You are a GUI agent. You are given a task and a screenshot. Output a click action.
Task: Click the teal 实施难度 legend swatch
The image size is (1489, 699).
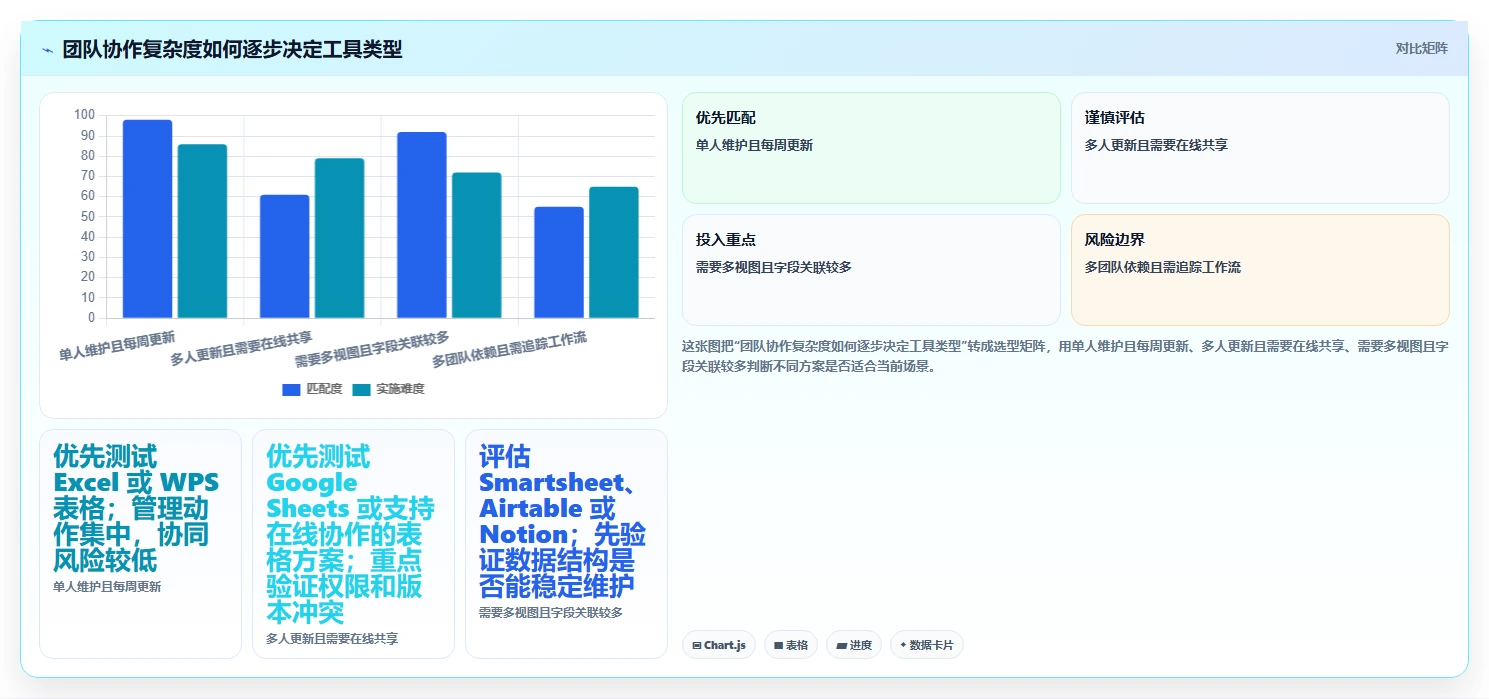pos(362,389)
